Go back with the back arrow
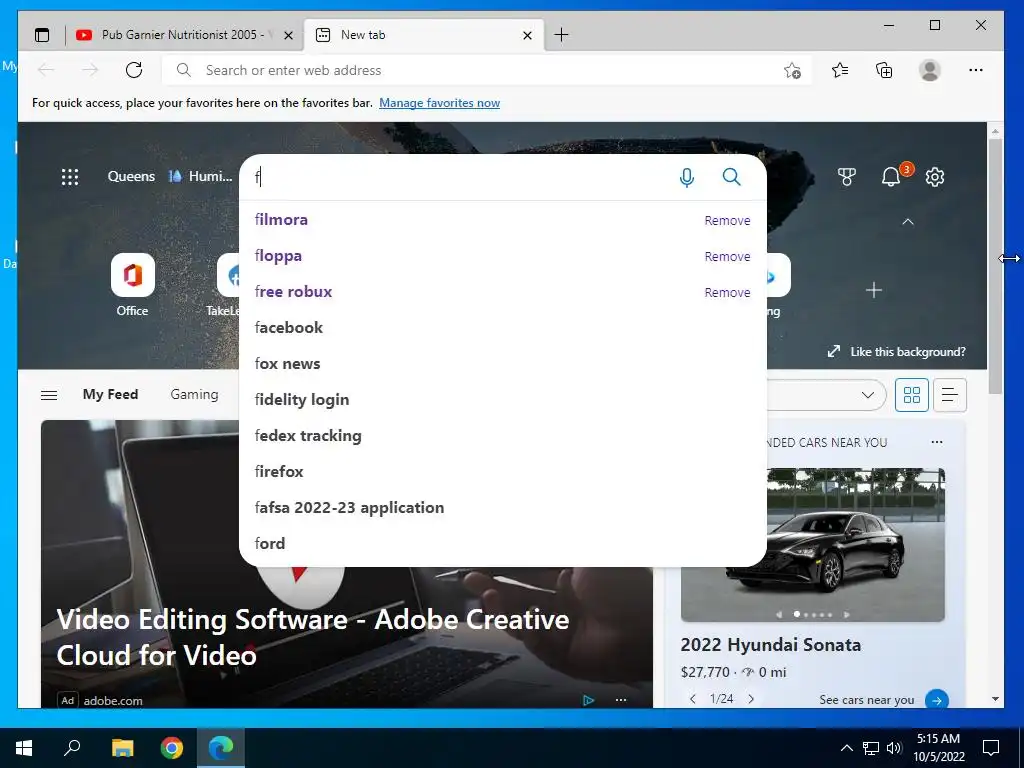The width and height of the screenshot is (1024, 768). [46, 70]
